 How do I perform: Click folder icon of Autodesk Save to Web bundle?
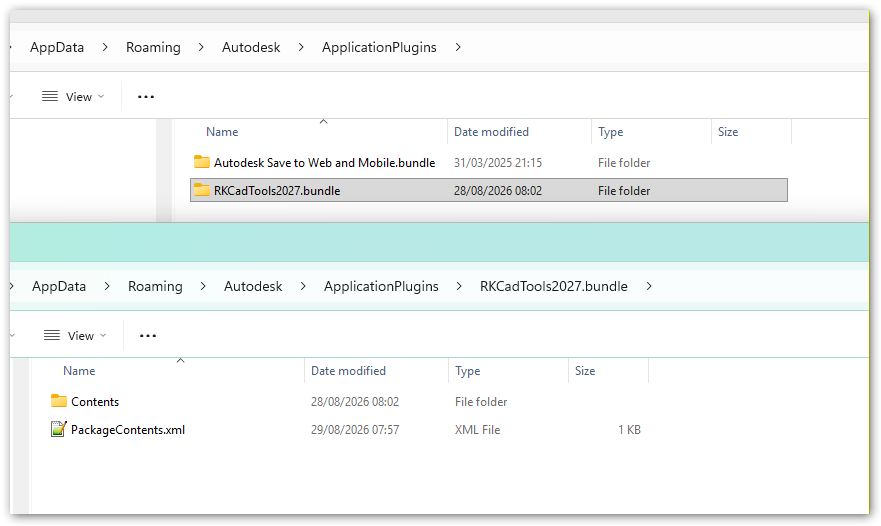point(202,162)
